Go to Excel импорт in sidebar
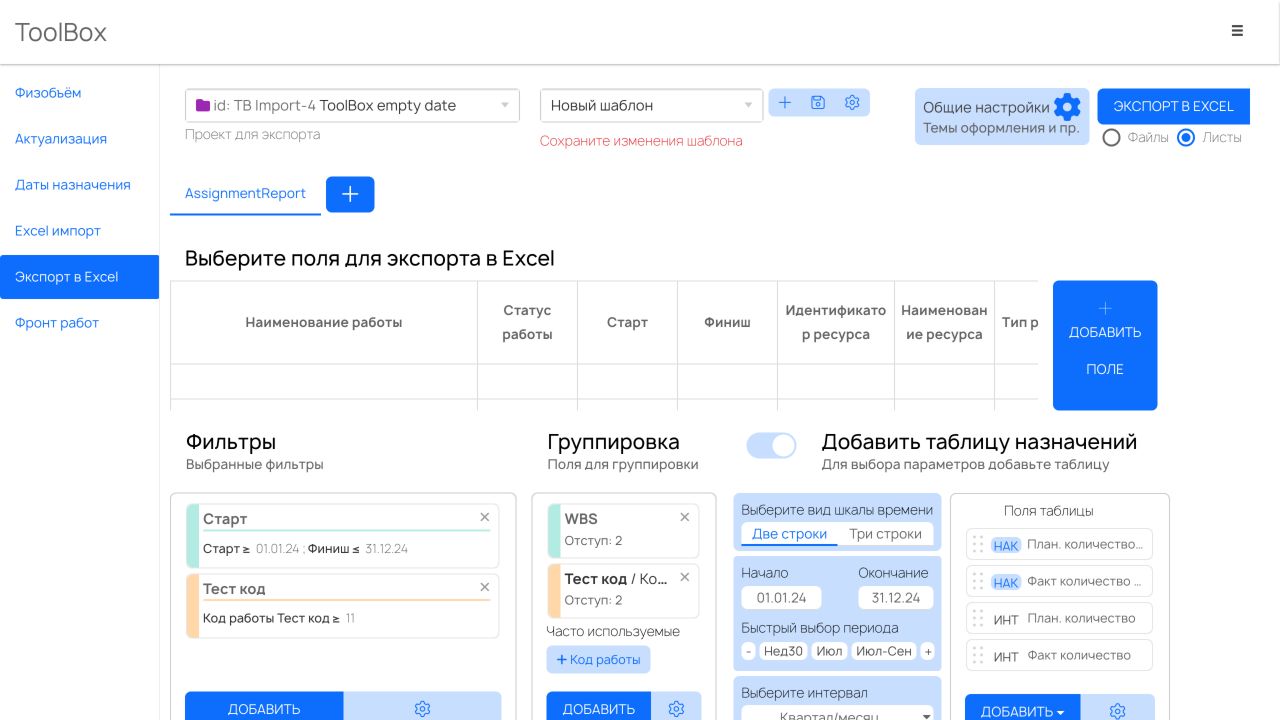 (58, 231)
